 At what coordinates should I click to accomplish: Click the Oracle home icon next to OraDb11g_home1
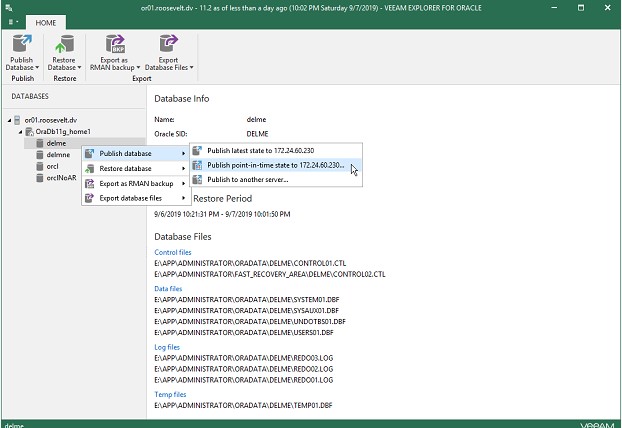[29, 132]
